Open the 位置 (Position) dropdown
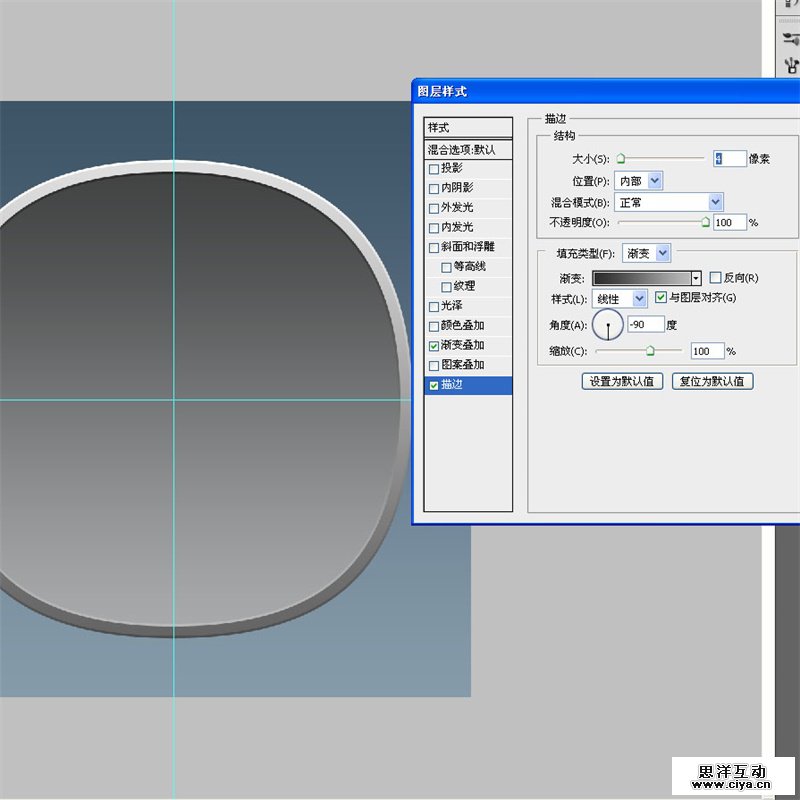This screenshot has height=800, width=800. [x=654, y=181]
